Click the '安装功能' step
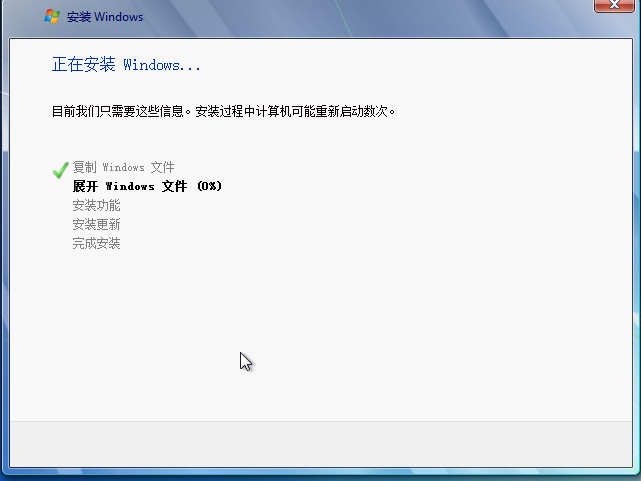Viewport: 641px width, 481px height. pos(96,205)
